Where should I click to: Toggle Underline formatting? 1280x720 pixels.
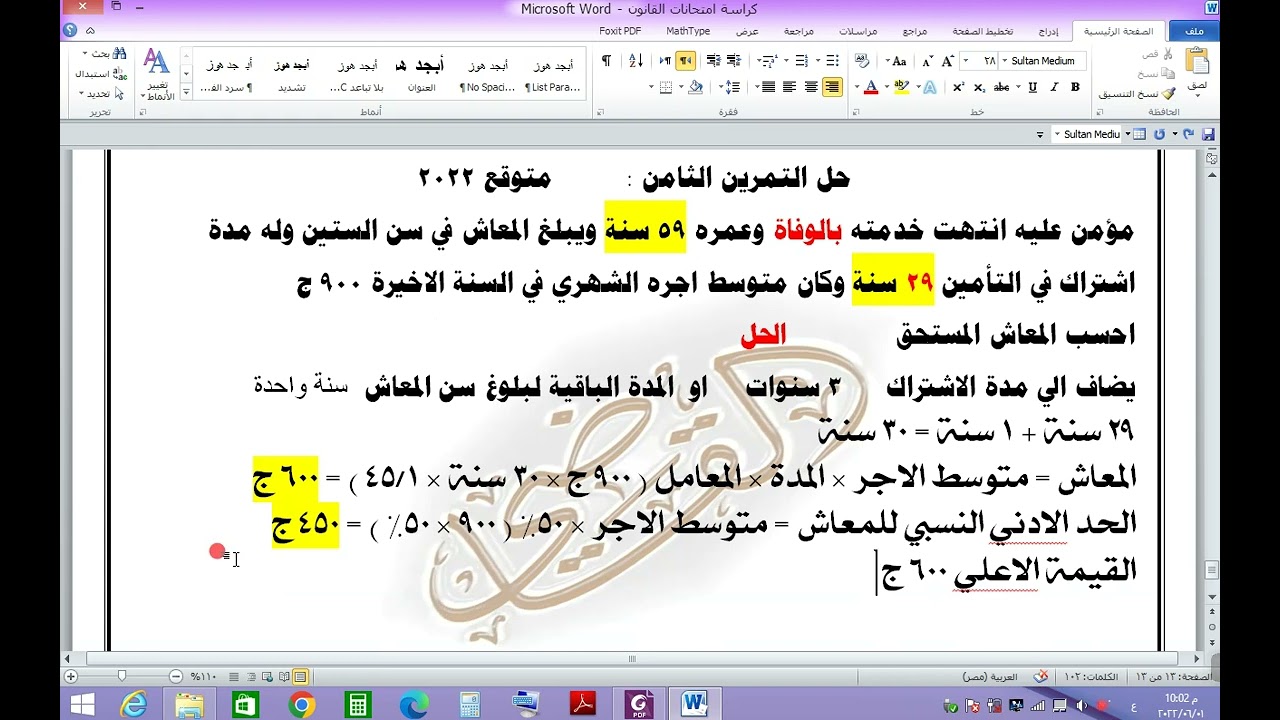[x=1033, y=87]
